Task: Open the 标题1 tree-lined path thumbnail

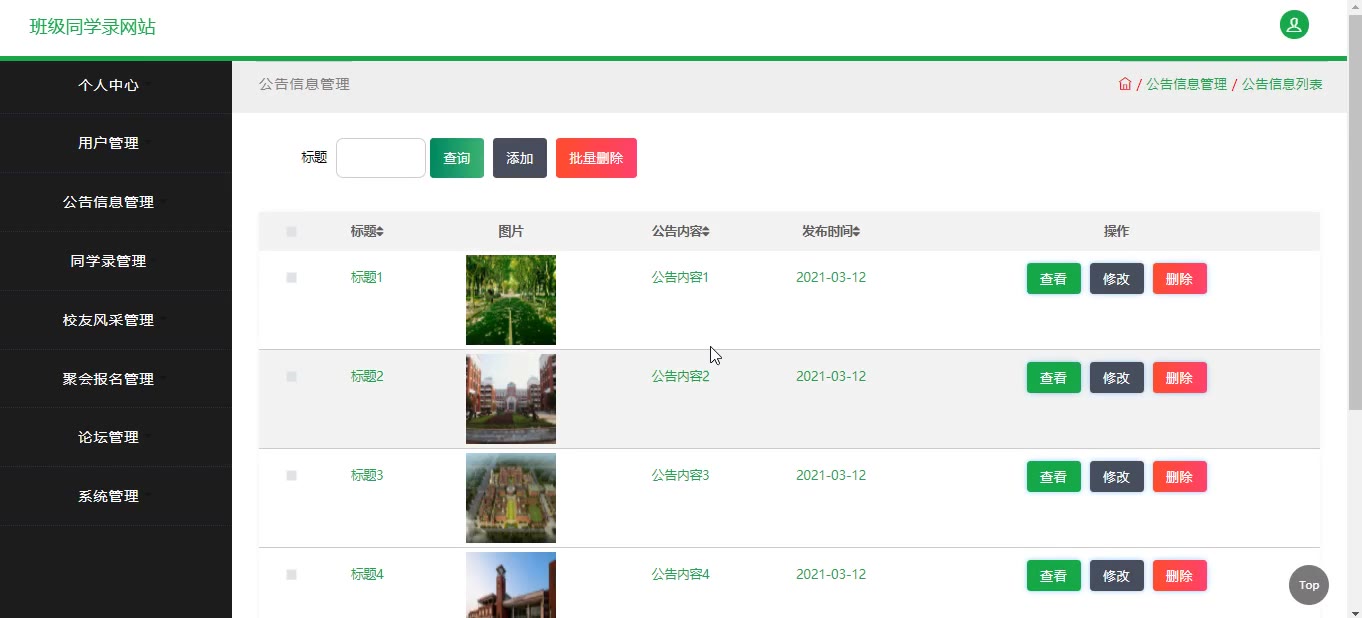Action: pyautogui.click(x=511, y=300)
